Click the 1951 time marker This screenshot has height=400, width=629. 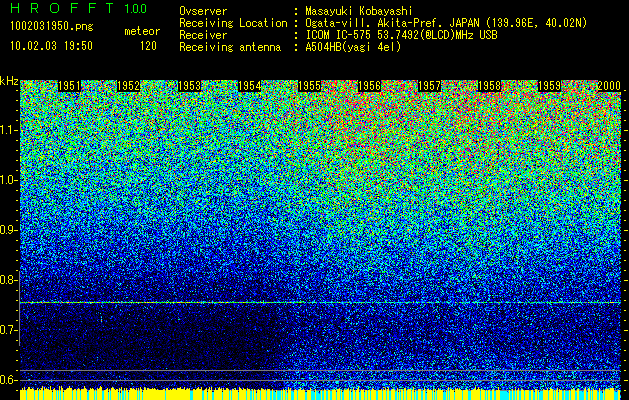pyautogui.click(x=69, y=86)
